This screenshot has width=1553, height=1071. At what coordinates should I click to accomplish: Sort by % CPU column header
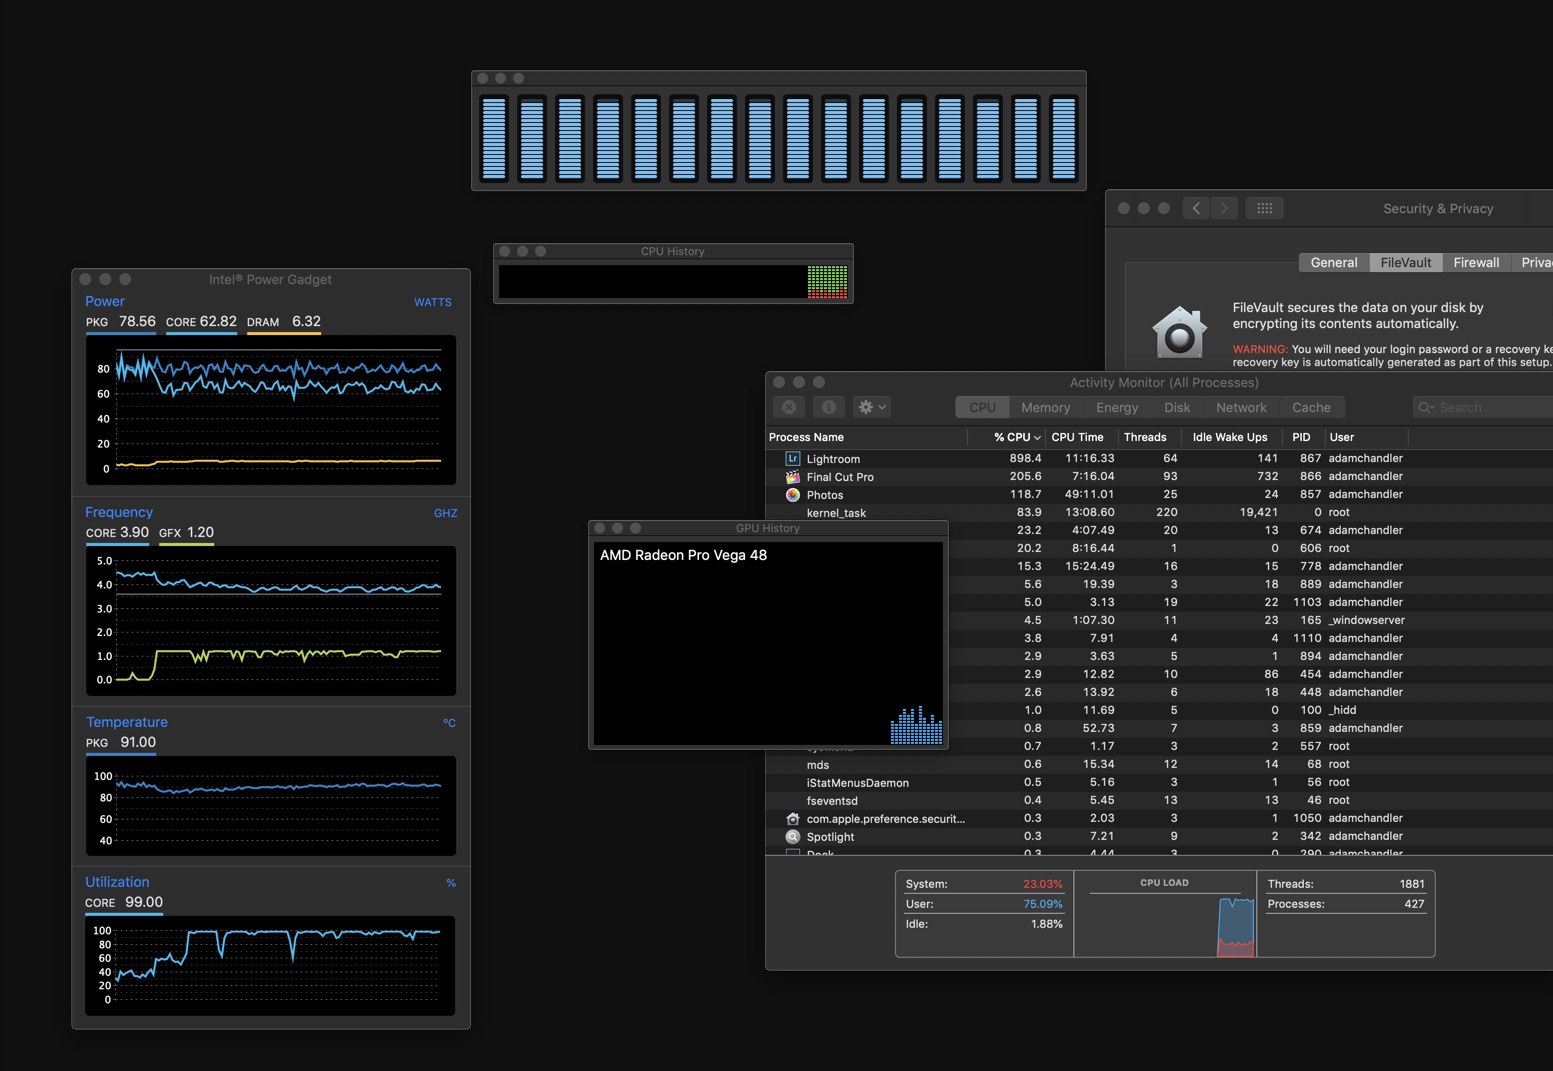click(x=1007, y=437)
